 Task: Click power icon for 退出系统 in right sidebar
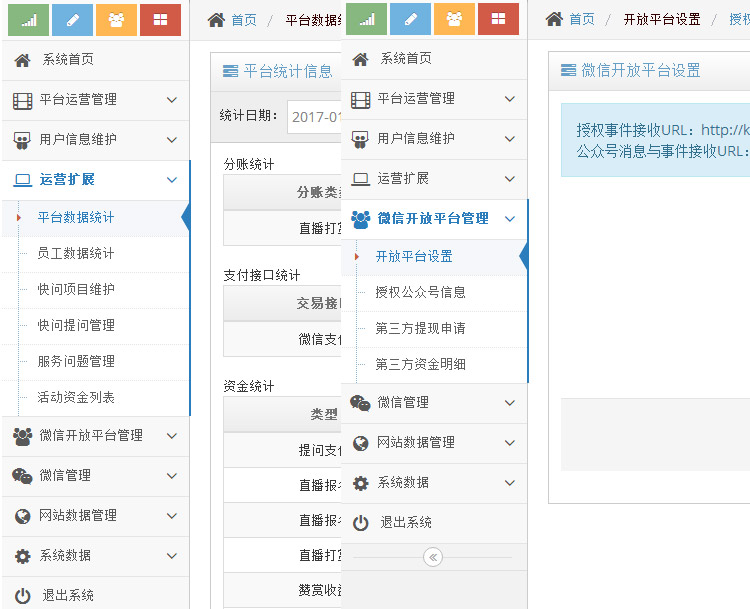pos(361,523)
